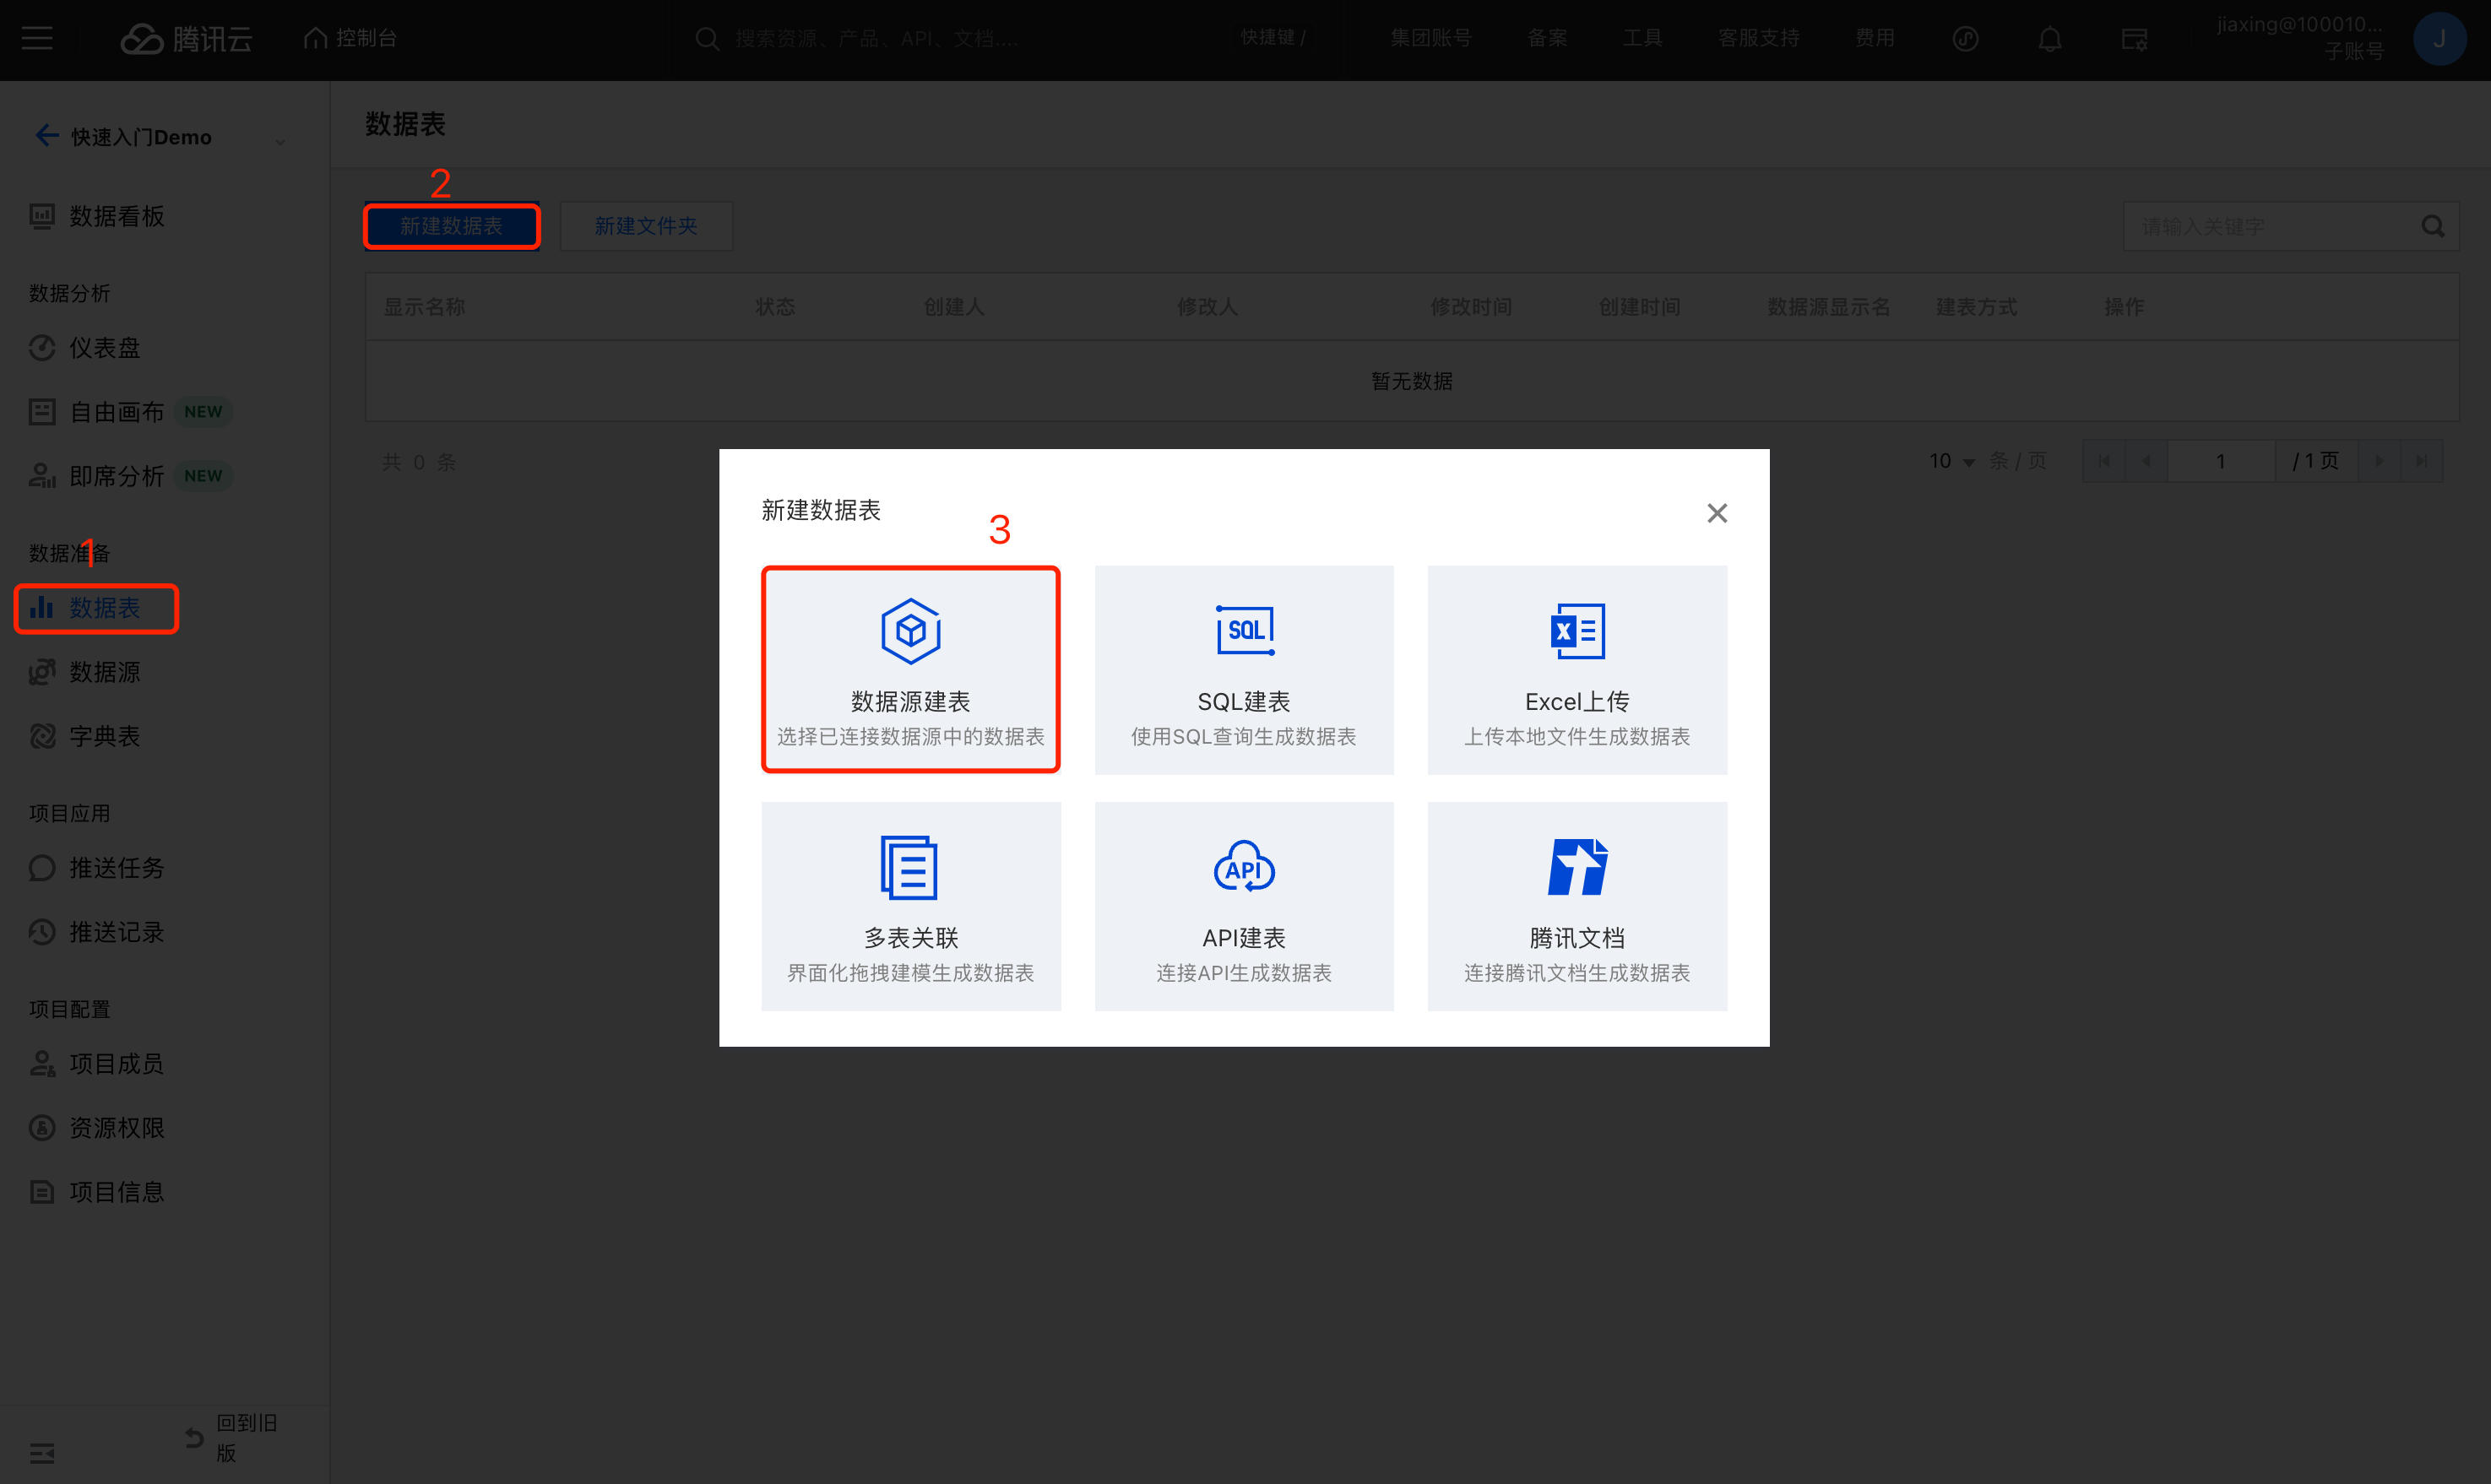Go to 控制台 home link
The height and width of the screenshot is (1484, 2491).
click(350, 38)
